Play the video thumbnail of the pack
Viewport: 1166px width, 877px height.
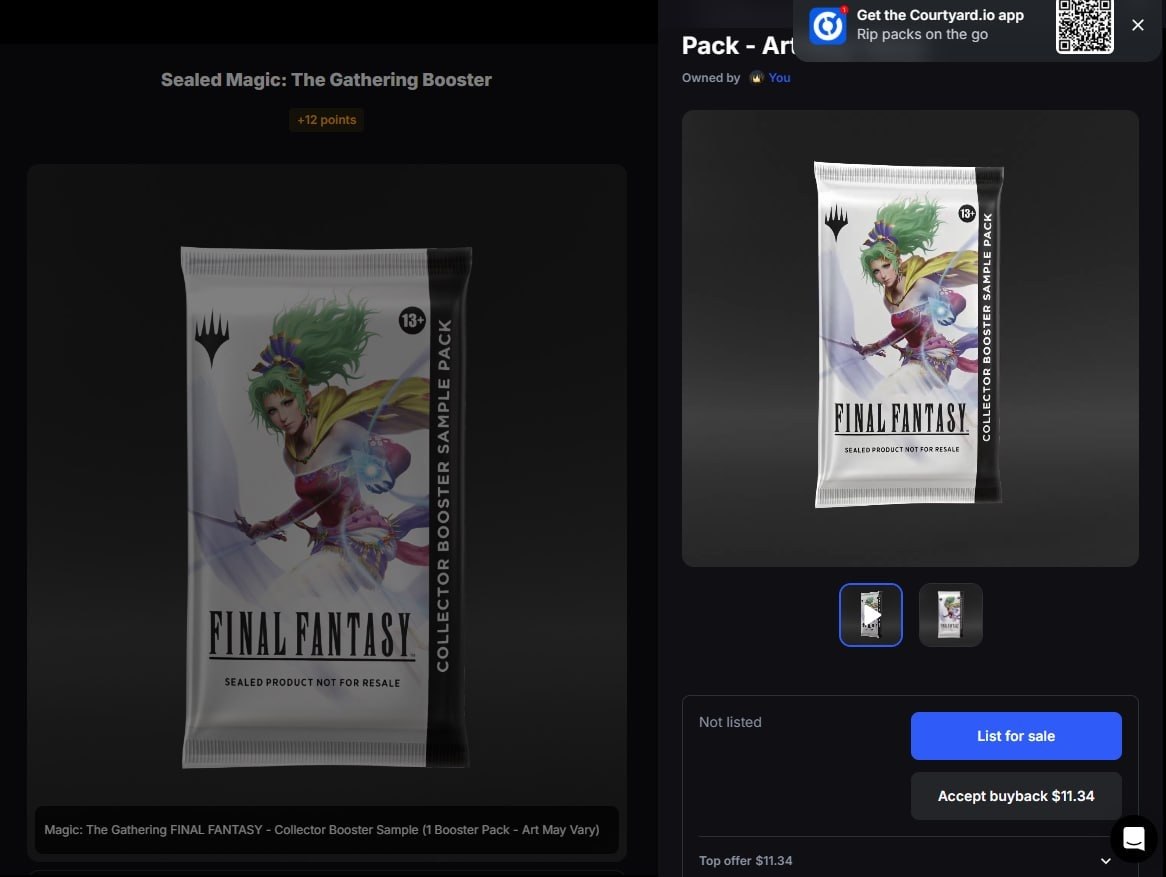click(871, 614)
